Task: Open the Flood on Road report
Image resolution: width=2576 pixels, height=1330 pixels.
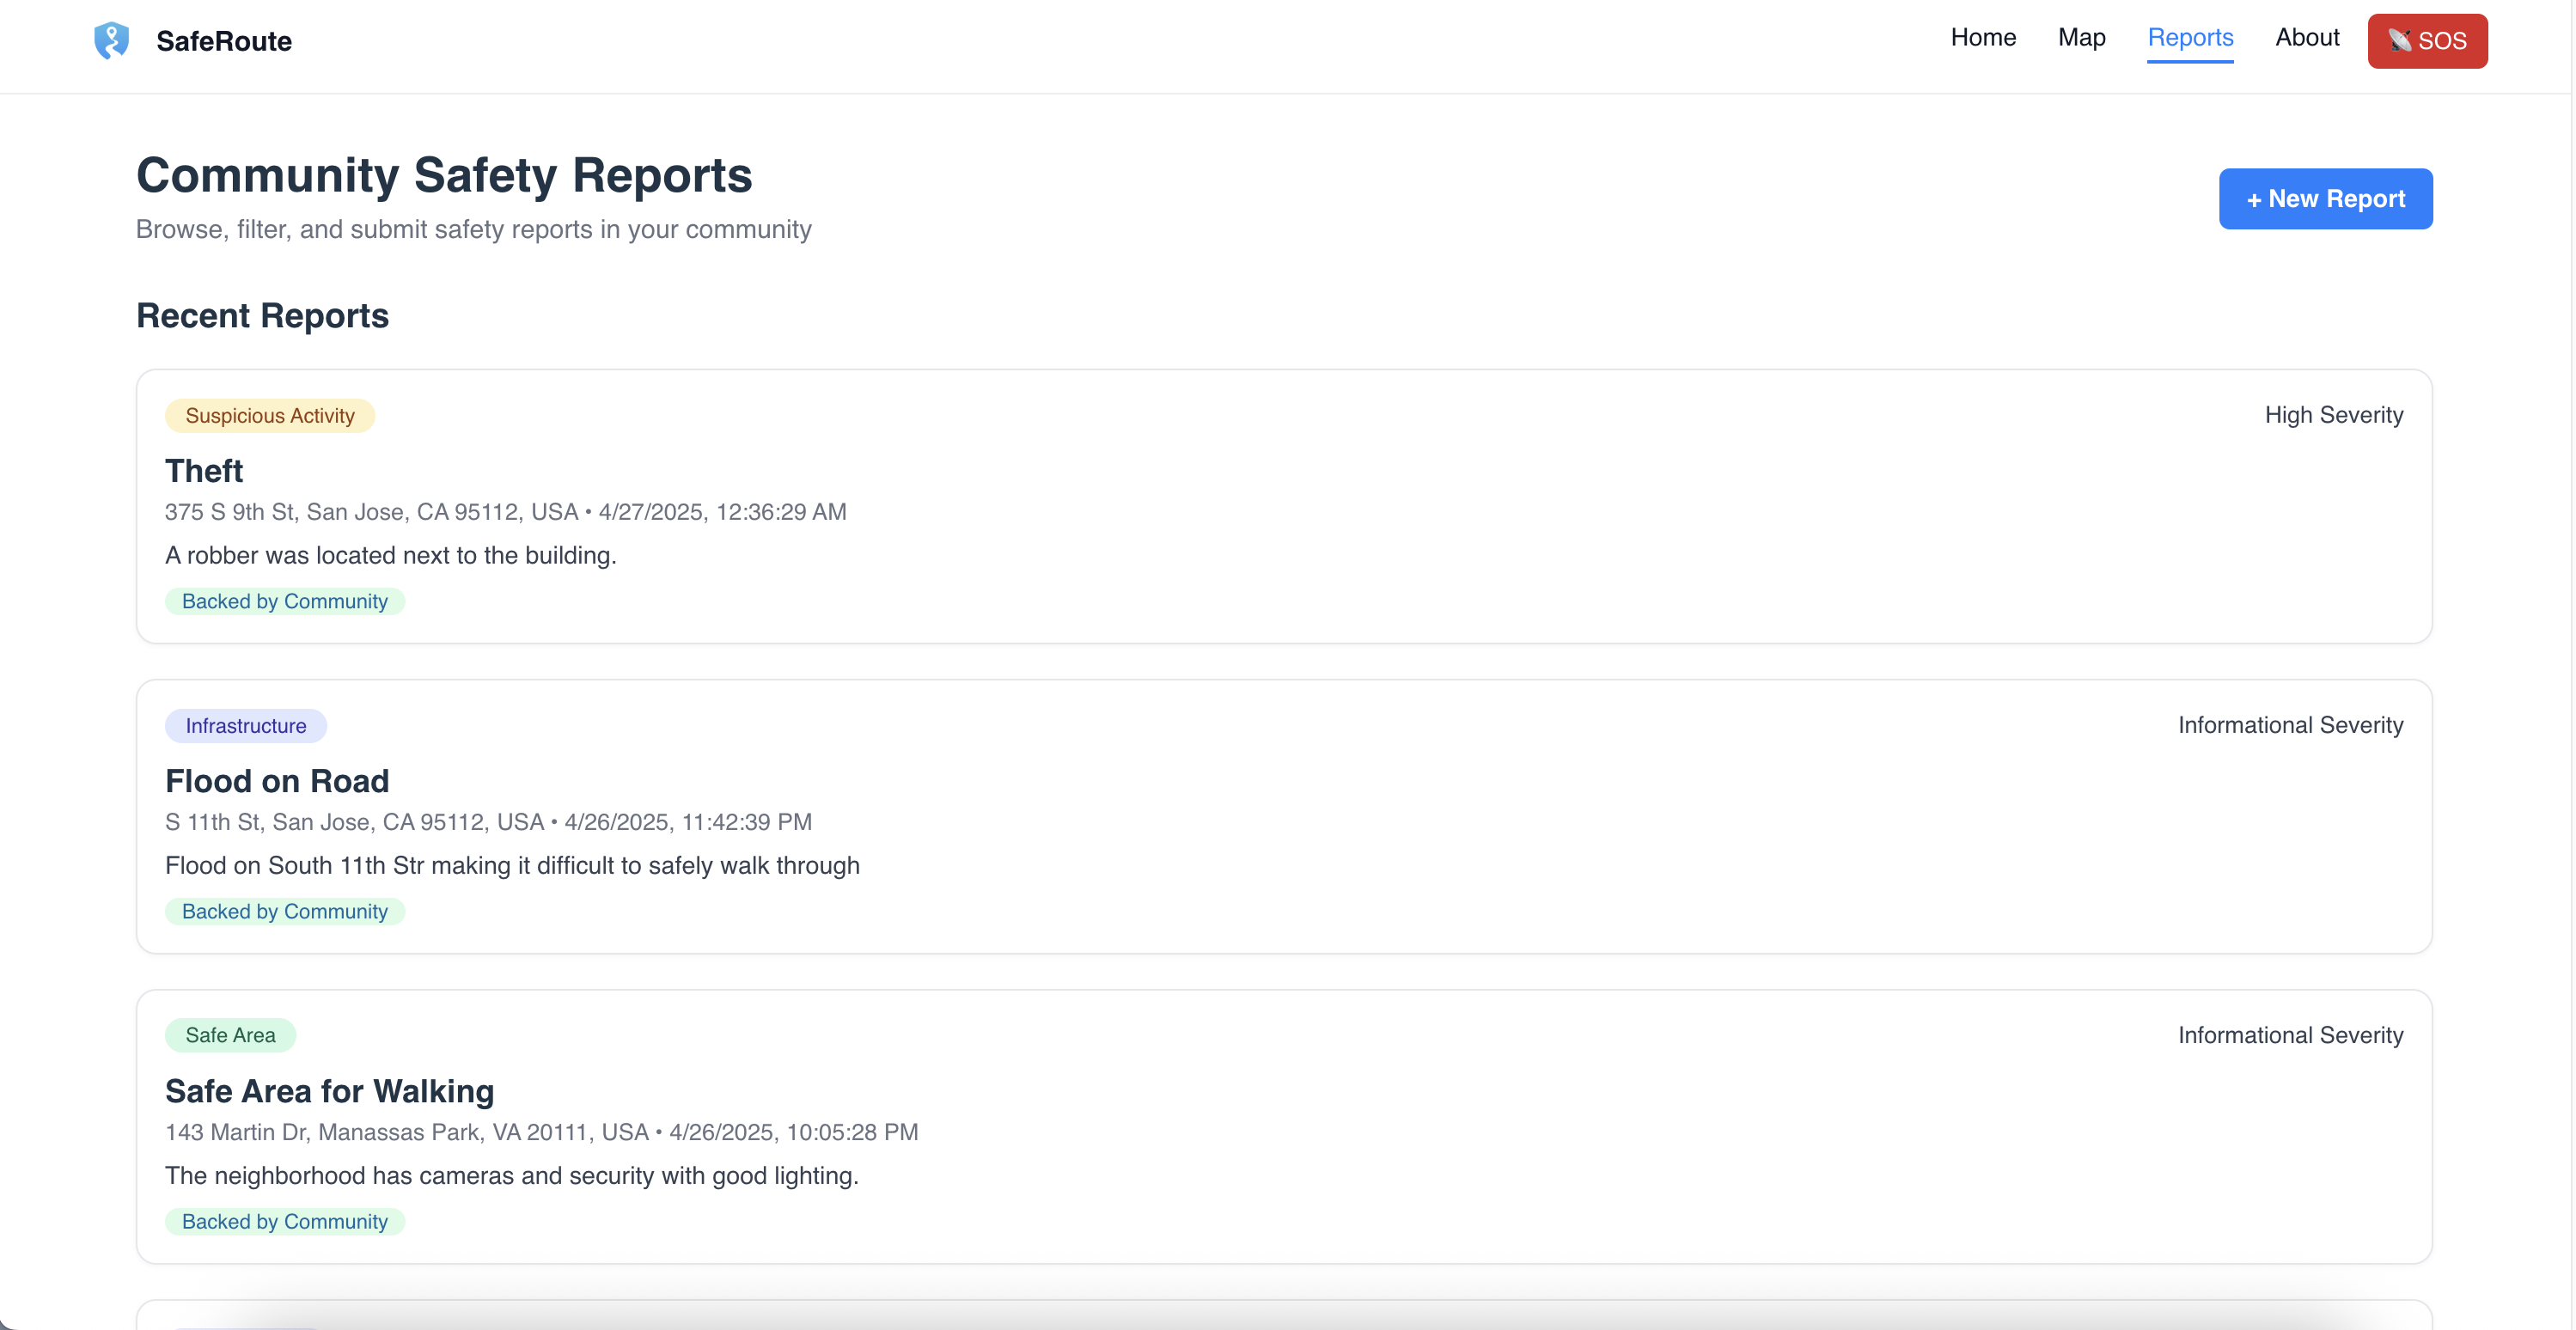Action: point(277,781)
